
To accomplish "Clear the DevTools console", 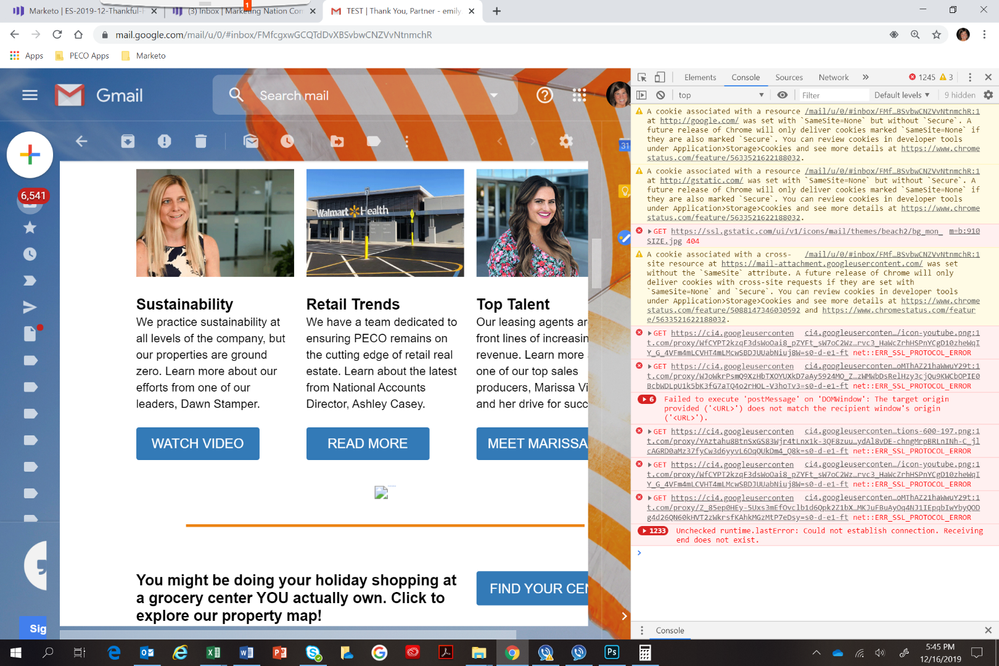I will point(661,95).
